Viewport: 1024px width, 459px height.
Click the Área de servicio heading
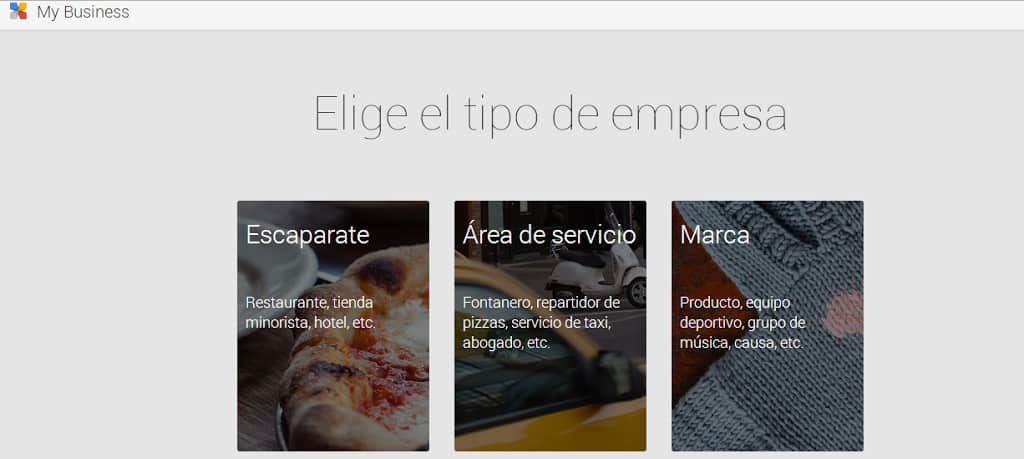pyautogui.click(x=549, y=234)
